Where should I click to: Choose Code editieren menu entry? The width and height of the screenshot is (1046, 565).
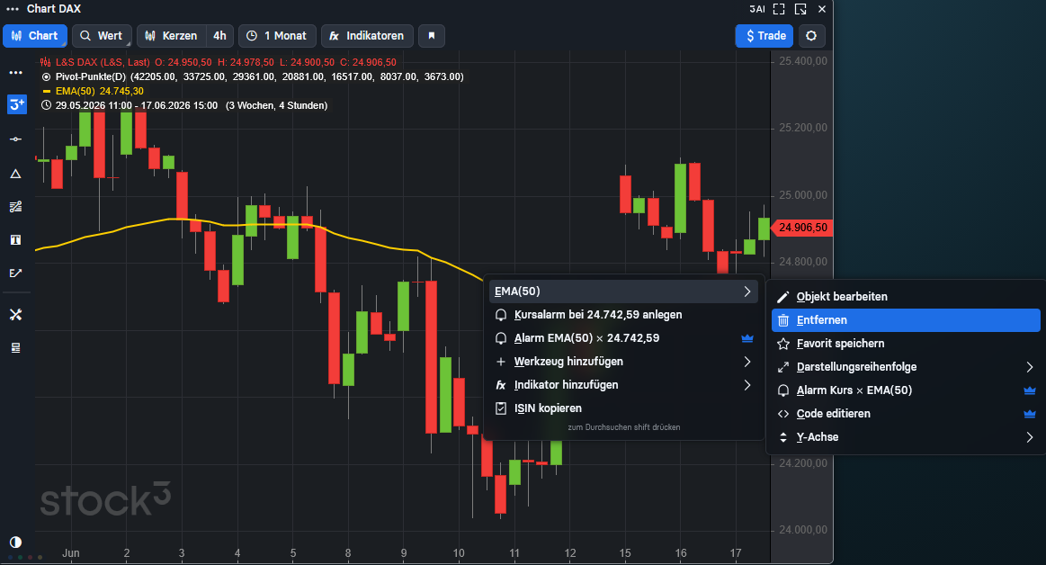tap(906, 414)
